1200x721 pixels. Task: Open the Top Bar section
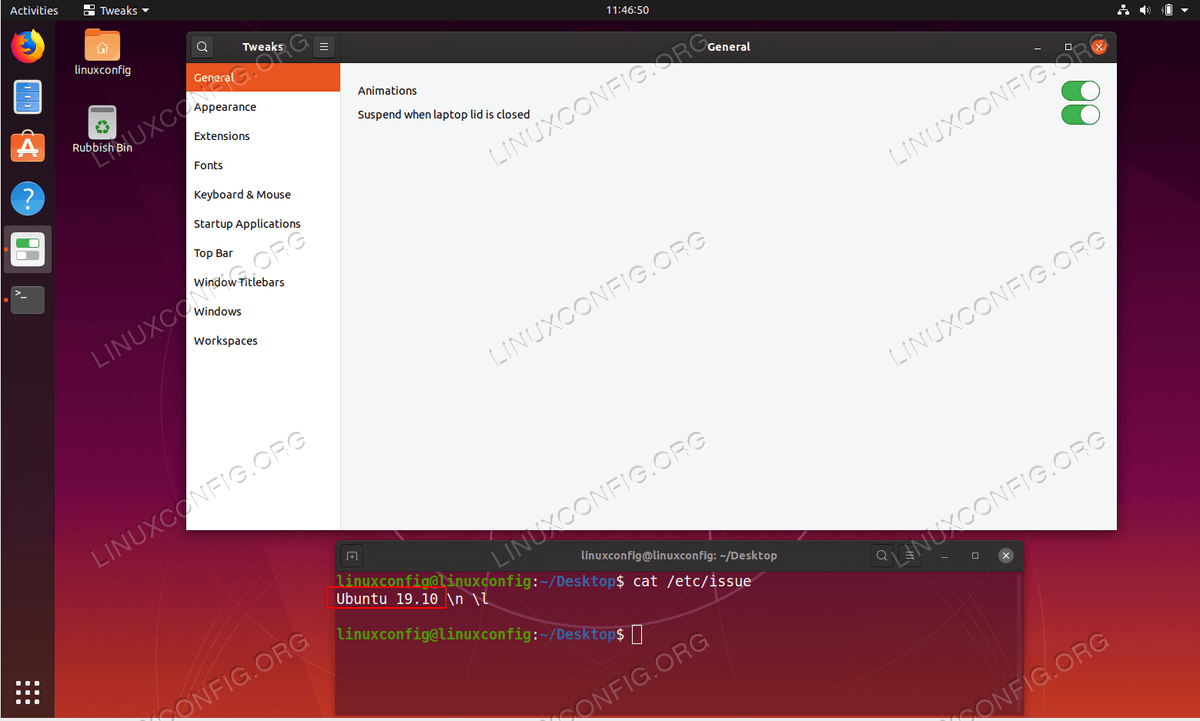[x=263, y=253]
